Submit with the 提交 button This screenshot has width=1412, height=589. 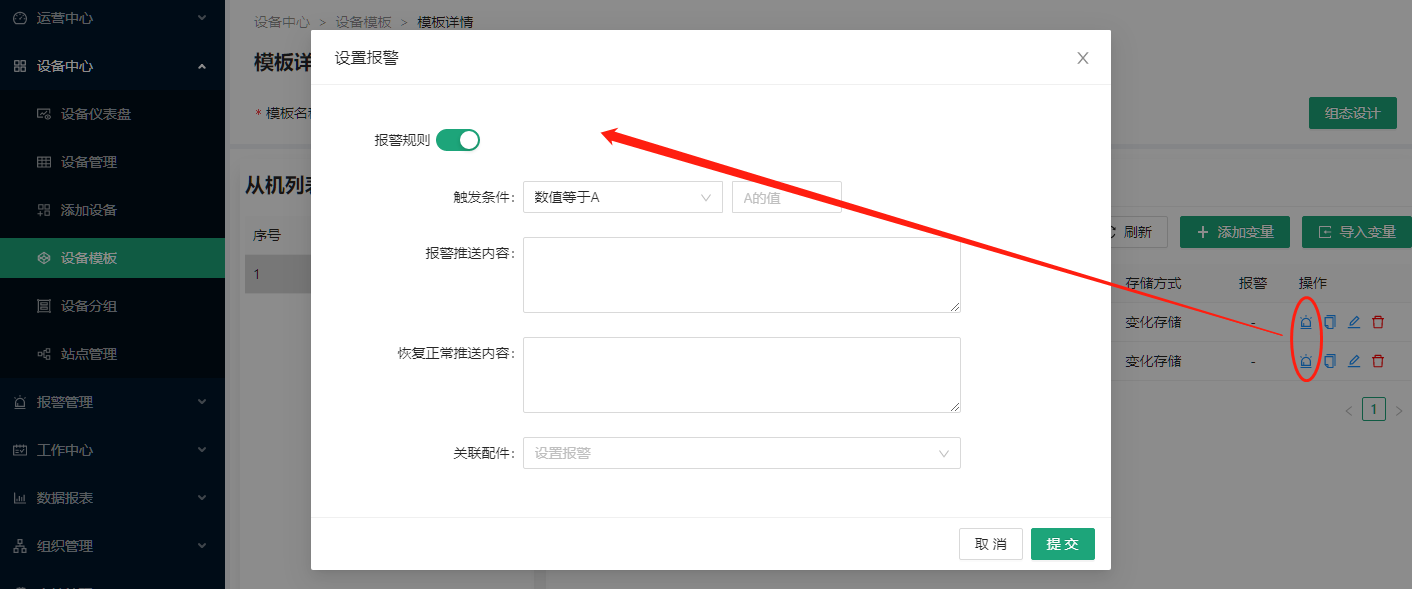[x=1062, y=544]
